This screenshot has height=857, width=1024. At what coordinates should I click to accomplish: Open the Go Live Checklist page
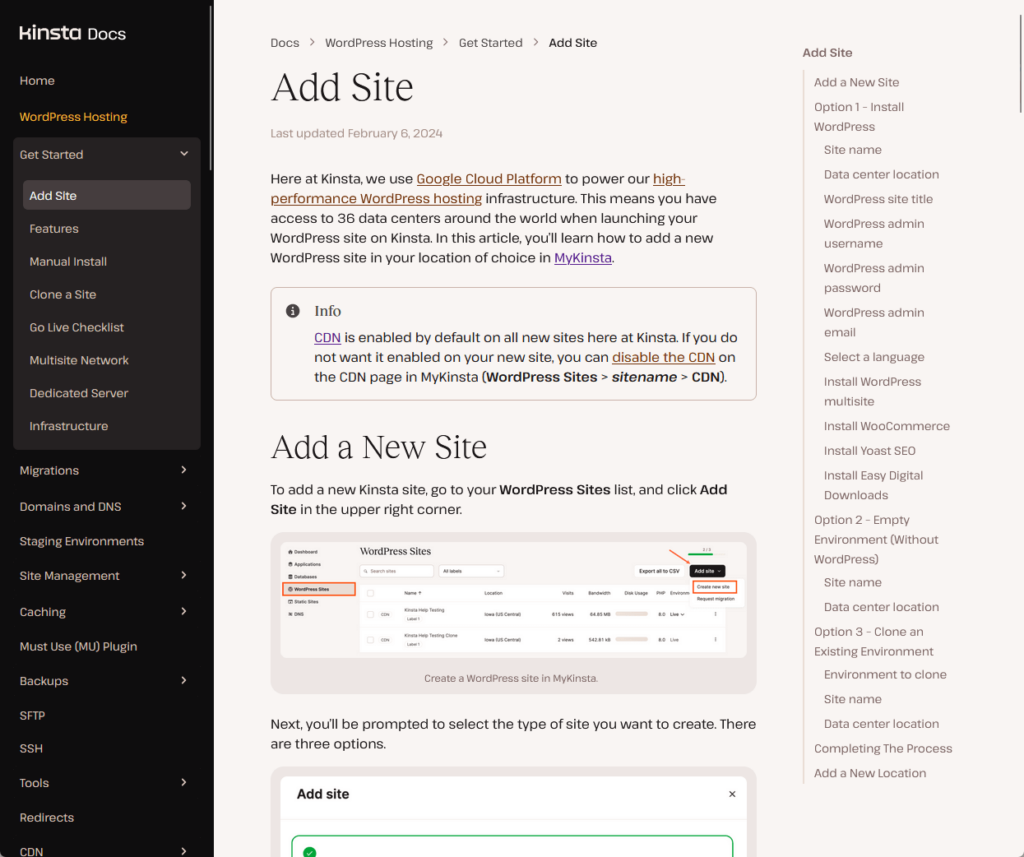click(76, 327)
